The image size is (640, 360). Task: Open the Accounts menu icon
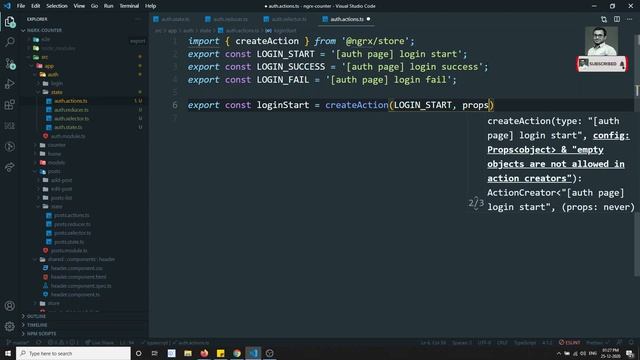tap(10, 306)
